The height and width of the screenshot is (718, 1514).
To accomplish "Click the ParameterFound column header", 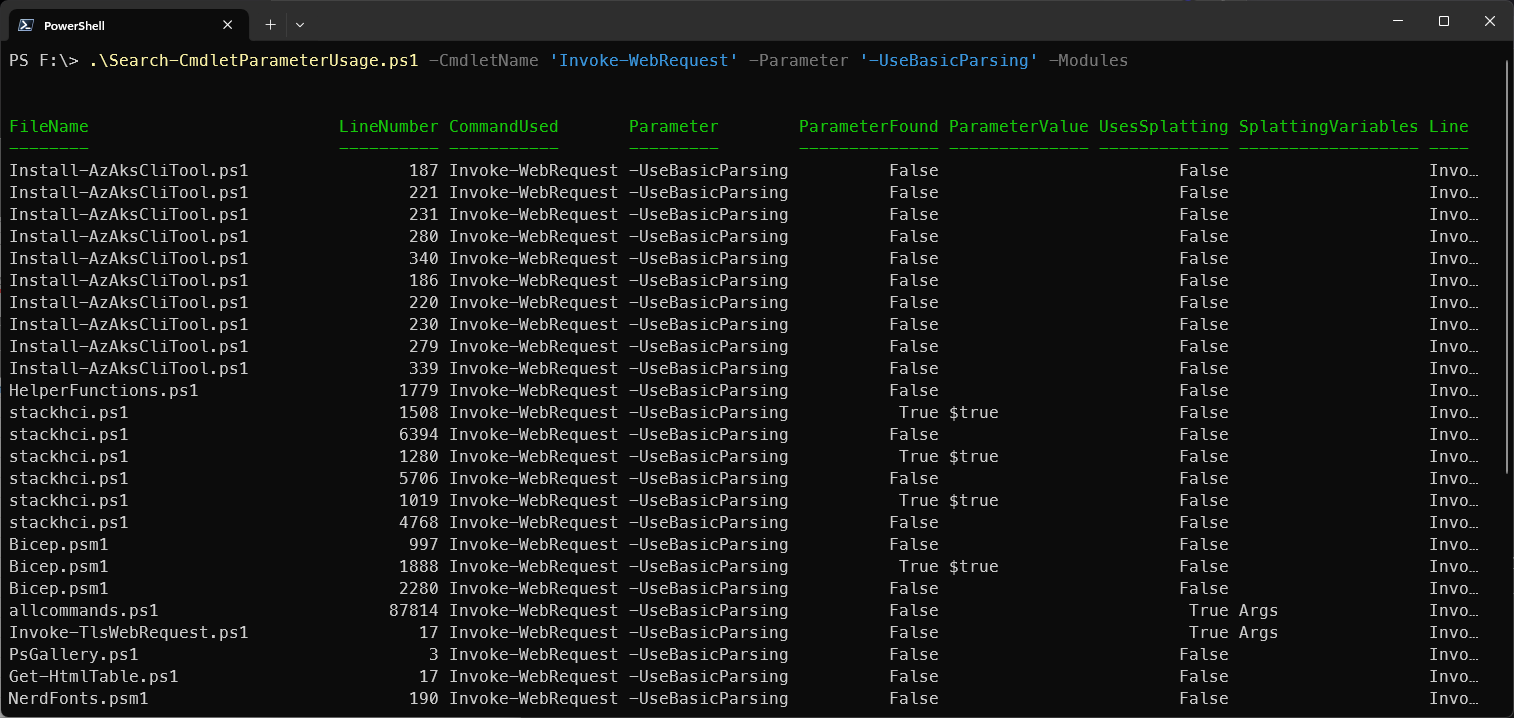I will pyautogui.click(x=868, y=126).
